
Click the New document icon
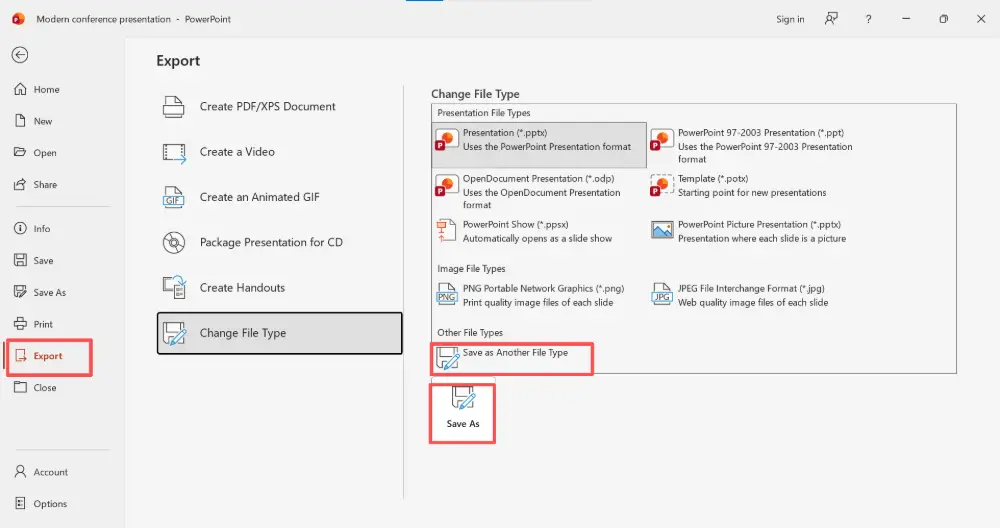point(20,121)
